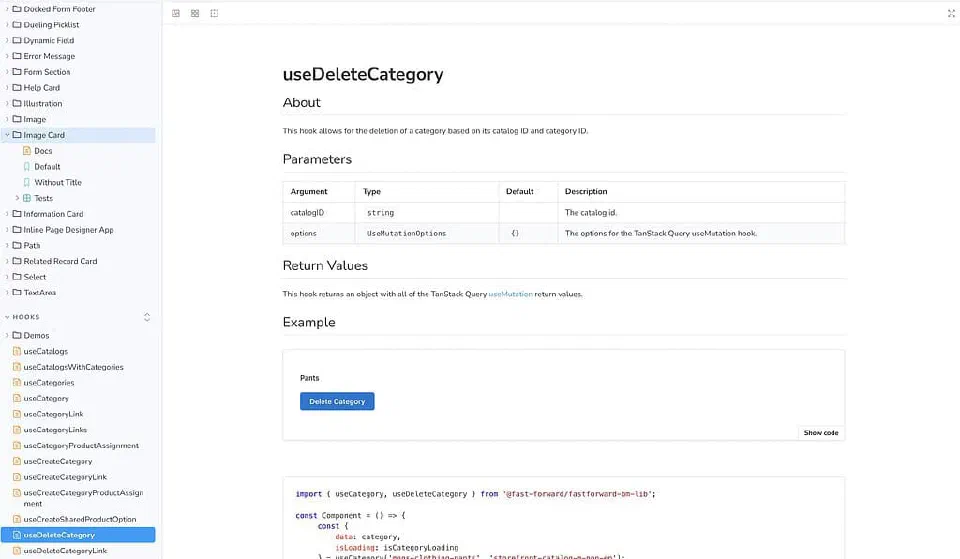
Task: Click the Delete Category button
Action: click(x=337, y=402)
